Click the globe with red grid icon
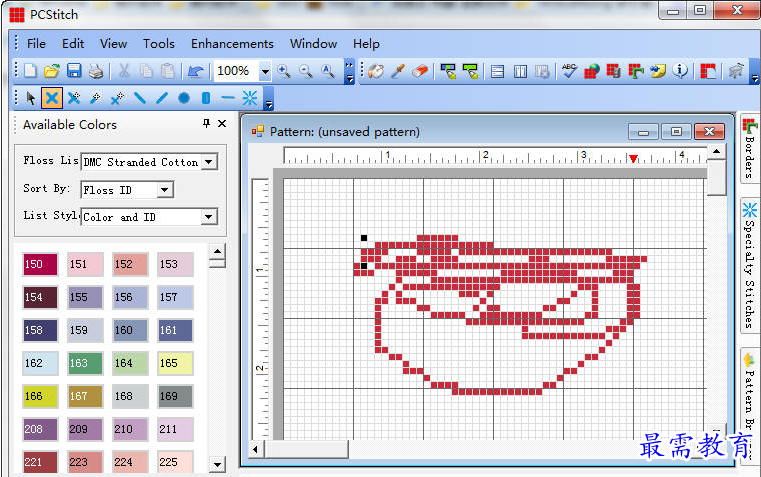The width and height of the screenshot is (761, 477). coord(592,71)
